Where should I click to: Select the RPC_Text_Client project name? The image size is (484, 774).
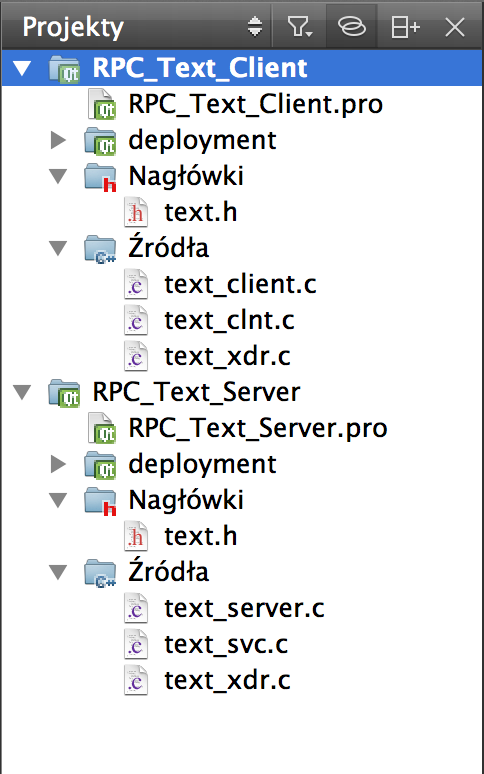pyautogui.click(x=200, y=68)
